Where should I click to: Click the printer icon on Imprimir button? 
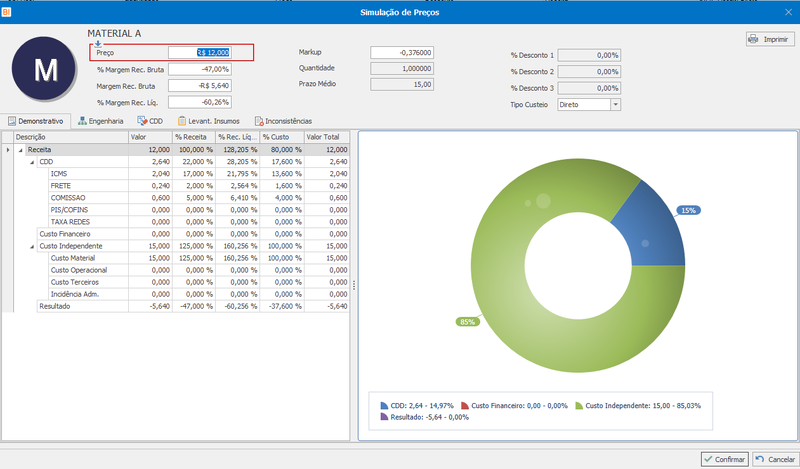click(x=754, y=39)
